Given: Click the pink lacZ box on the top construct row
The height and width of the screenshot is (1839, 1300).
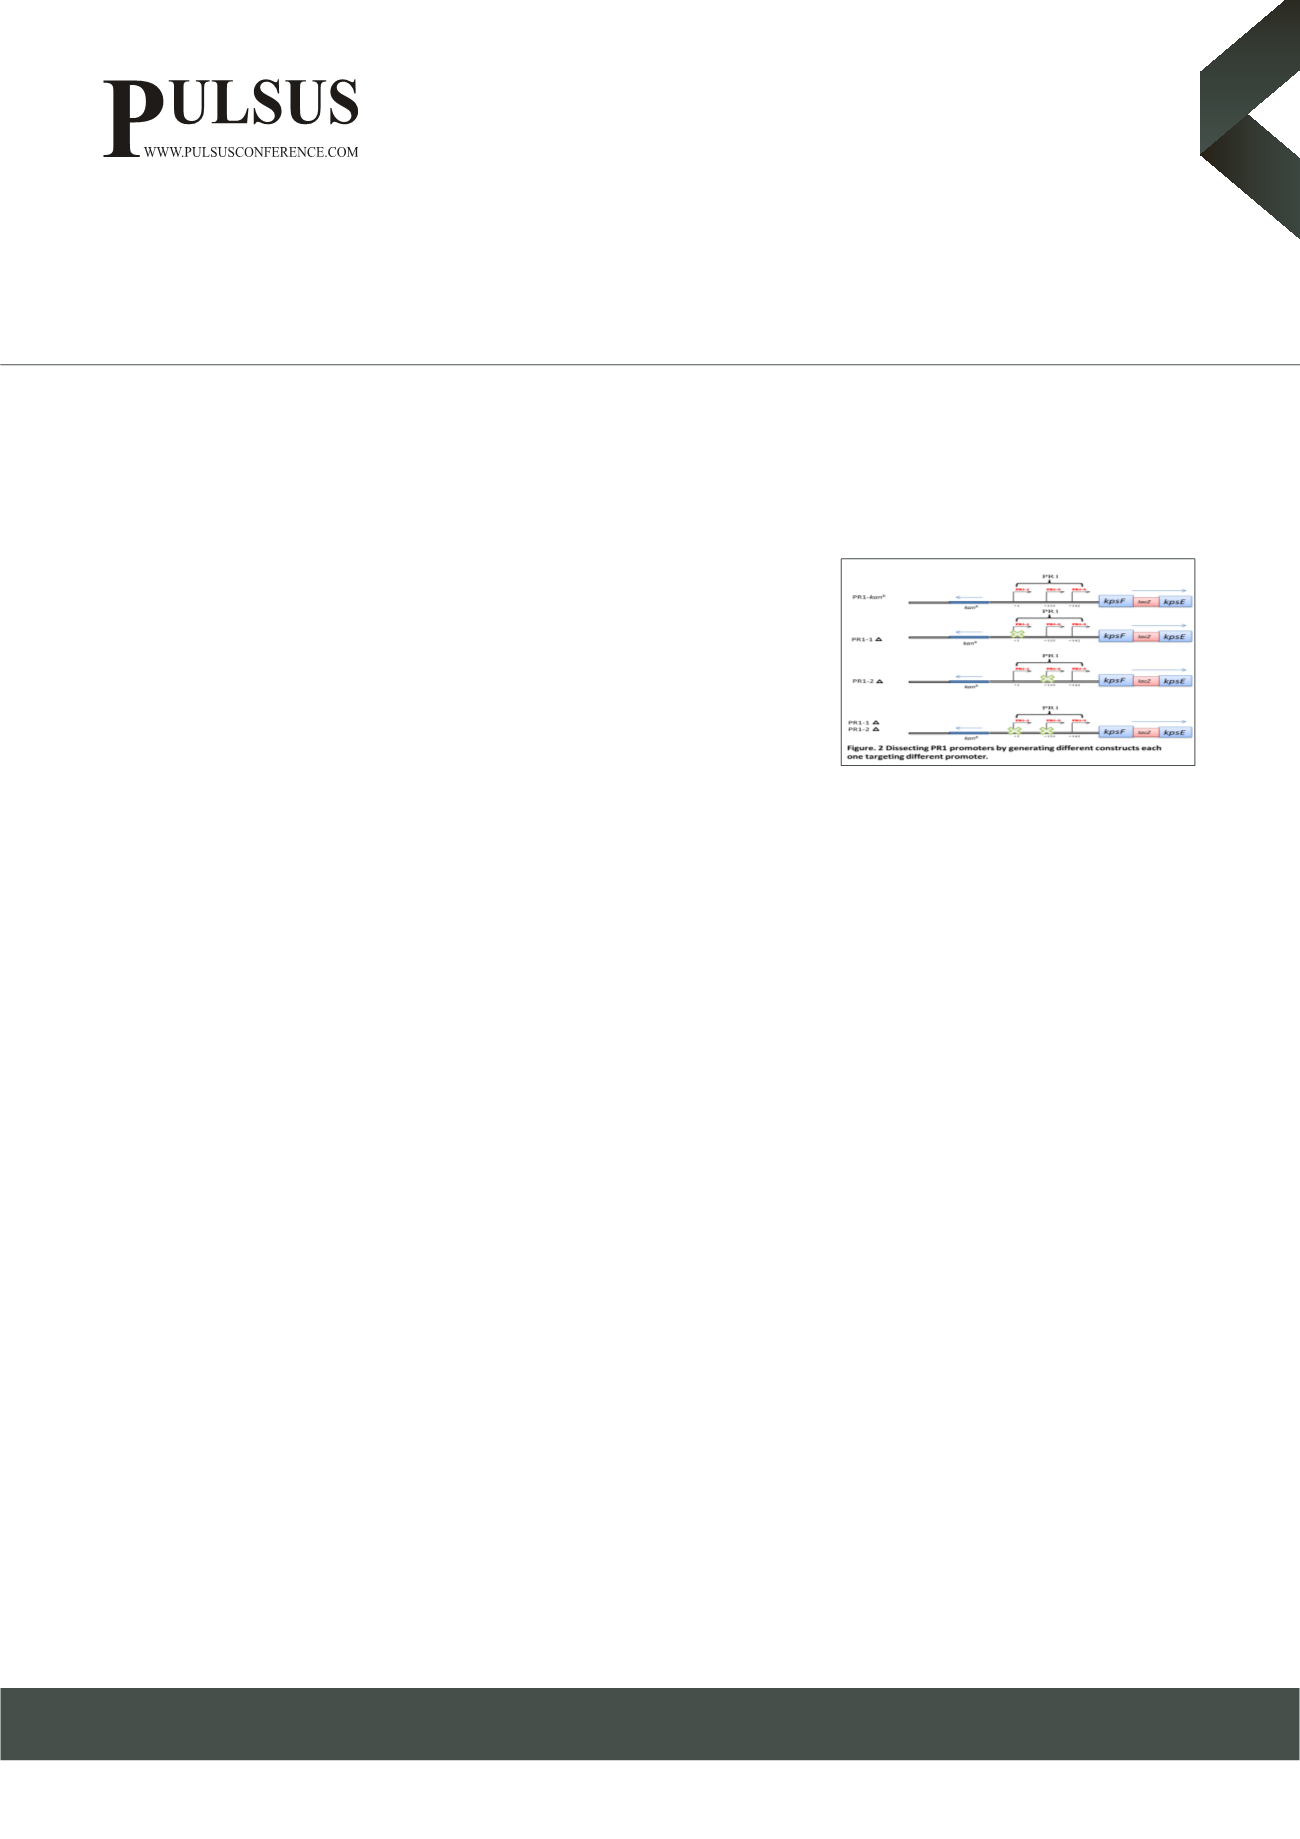Looking at the screenshot, I should [x=1144, y=601].
